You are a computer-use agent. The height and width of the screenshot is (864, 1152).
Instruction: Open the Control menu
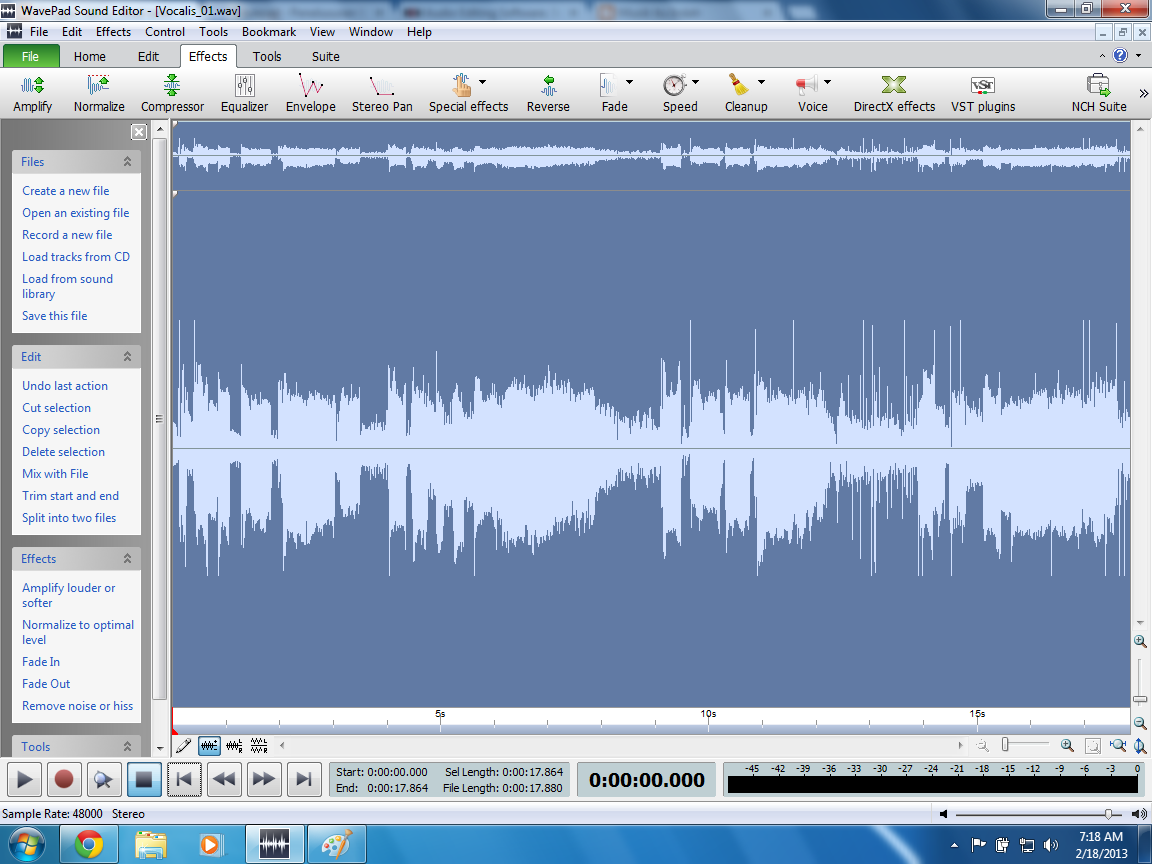coord(165,32)
